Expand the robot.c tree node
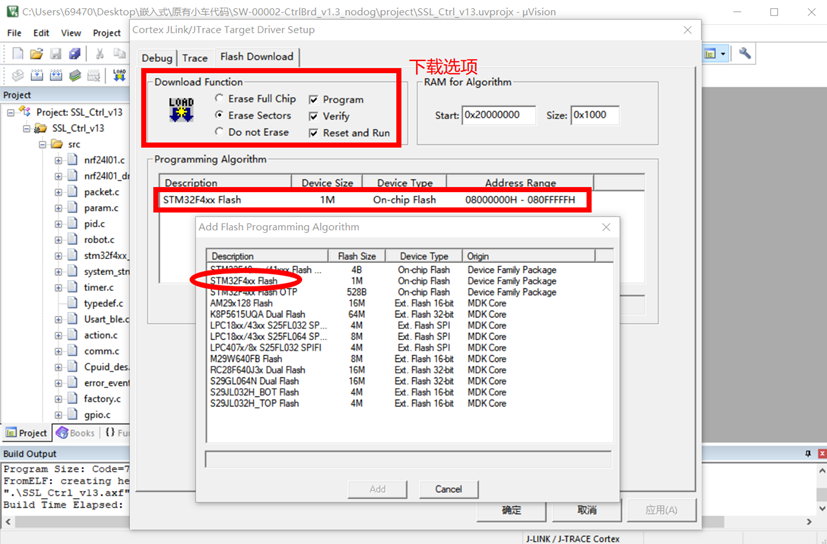Image resolution: width=827 pixels, height=544 pixels. [x=58, y=240]
